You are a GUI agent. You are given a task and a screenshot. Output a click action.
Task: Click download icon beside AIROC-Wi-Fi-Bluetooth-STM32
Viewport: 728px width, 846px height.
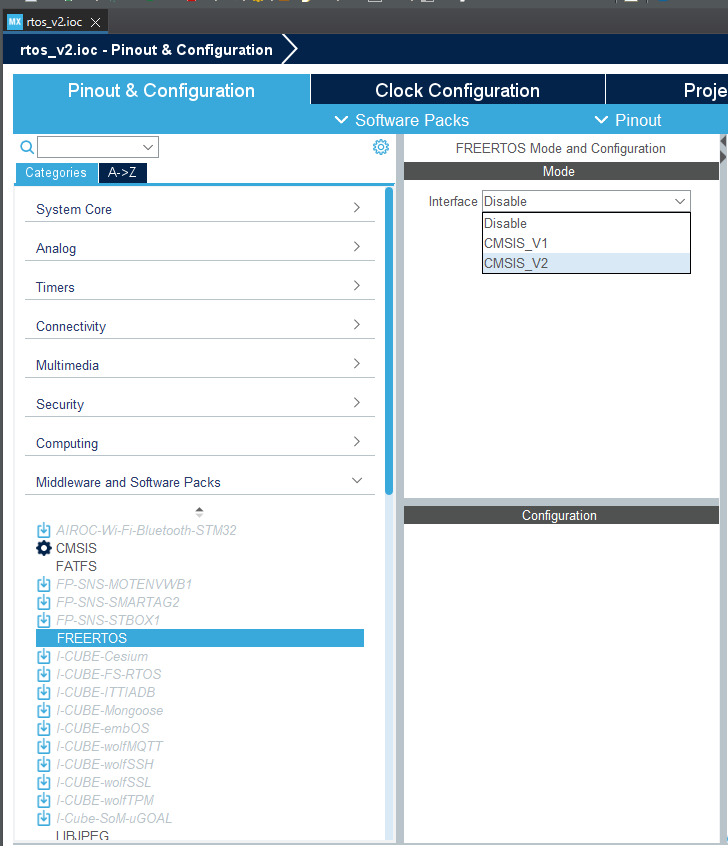click(x=44, y=530)
